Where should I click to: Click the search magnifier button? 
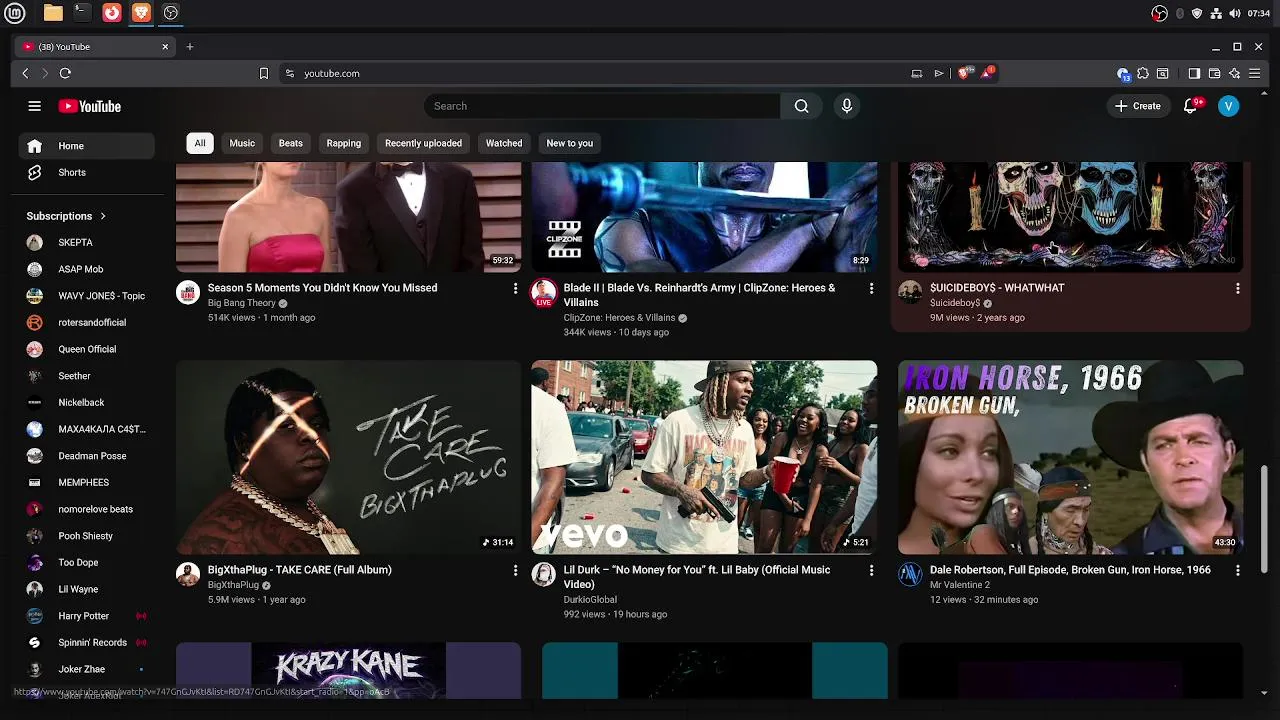[801, 106]
